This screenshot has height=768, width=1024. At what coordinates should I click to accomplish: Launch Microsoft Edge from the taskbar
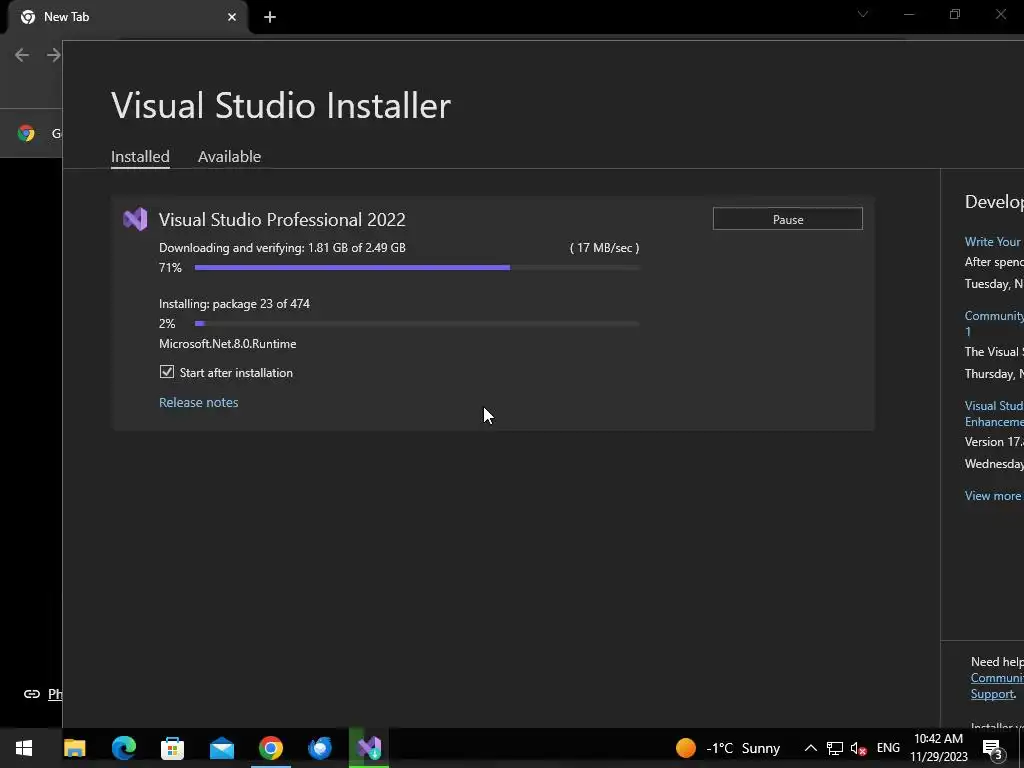(x=123, y=748)
